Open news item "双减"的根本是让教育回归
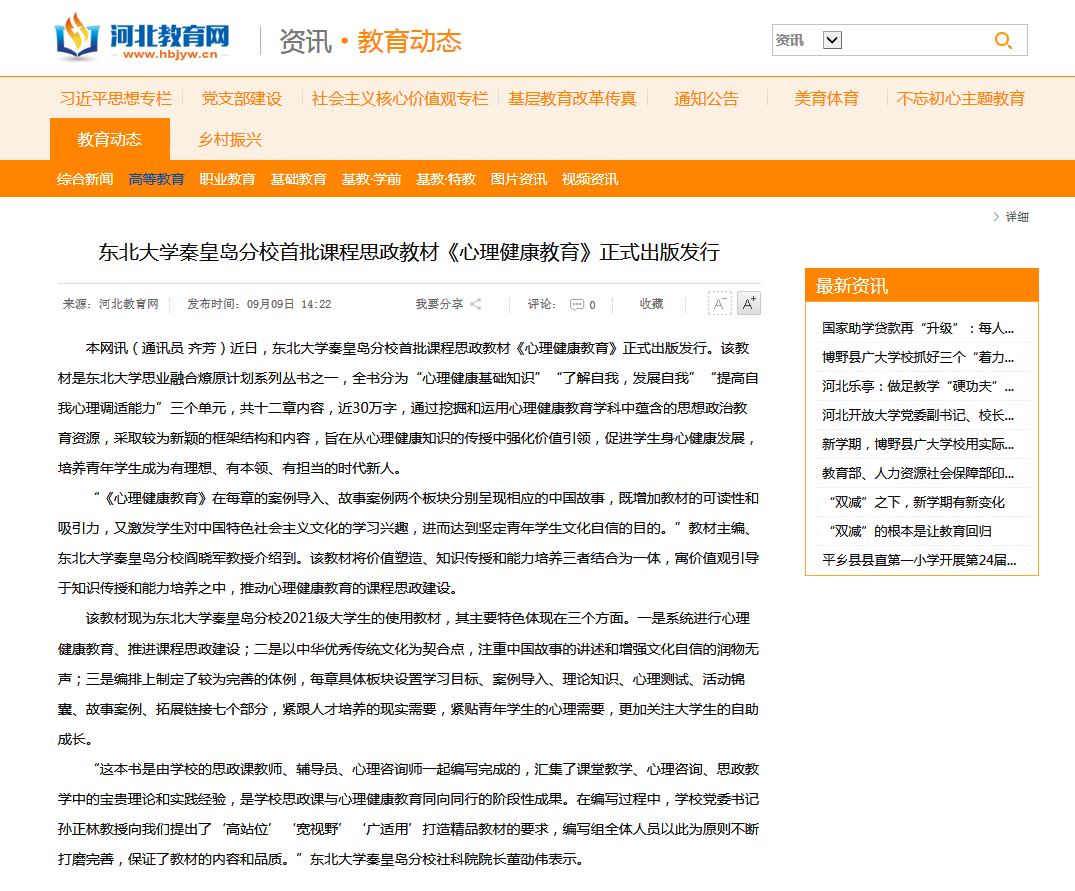This screenshot has height=891, width=1075. 909,531
